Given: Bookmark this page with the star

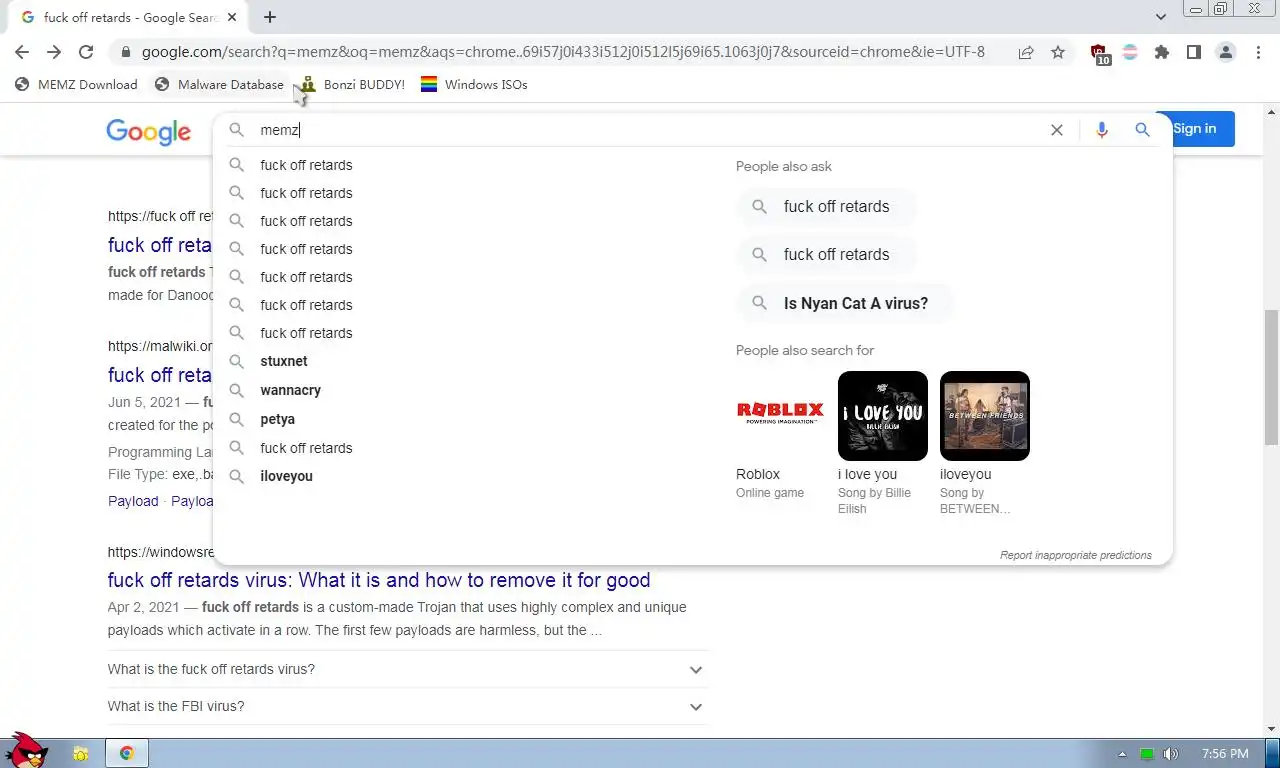Looking at the screenshot, I should tap(1058, 52).
